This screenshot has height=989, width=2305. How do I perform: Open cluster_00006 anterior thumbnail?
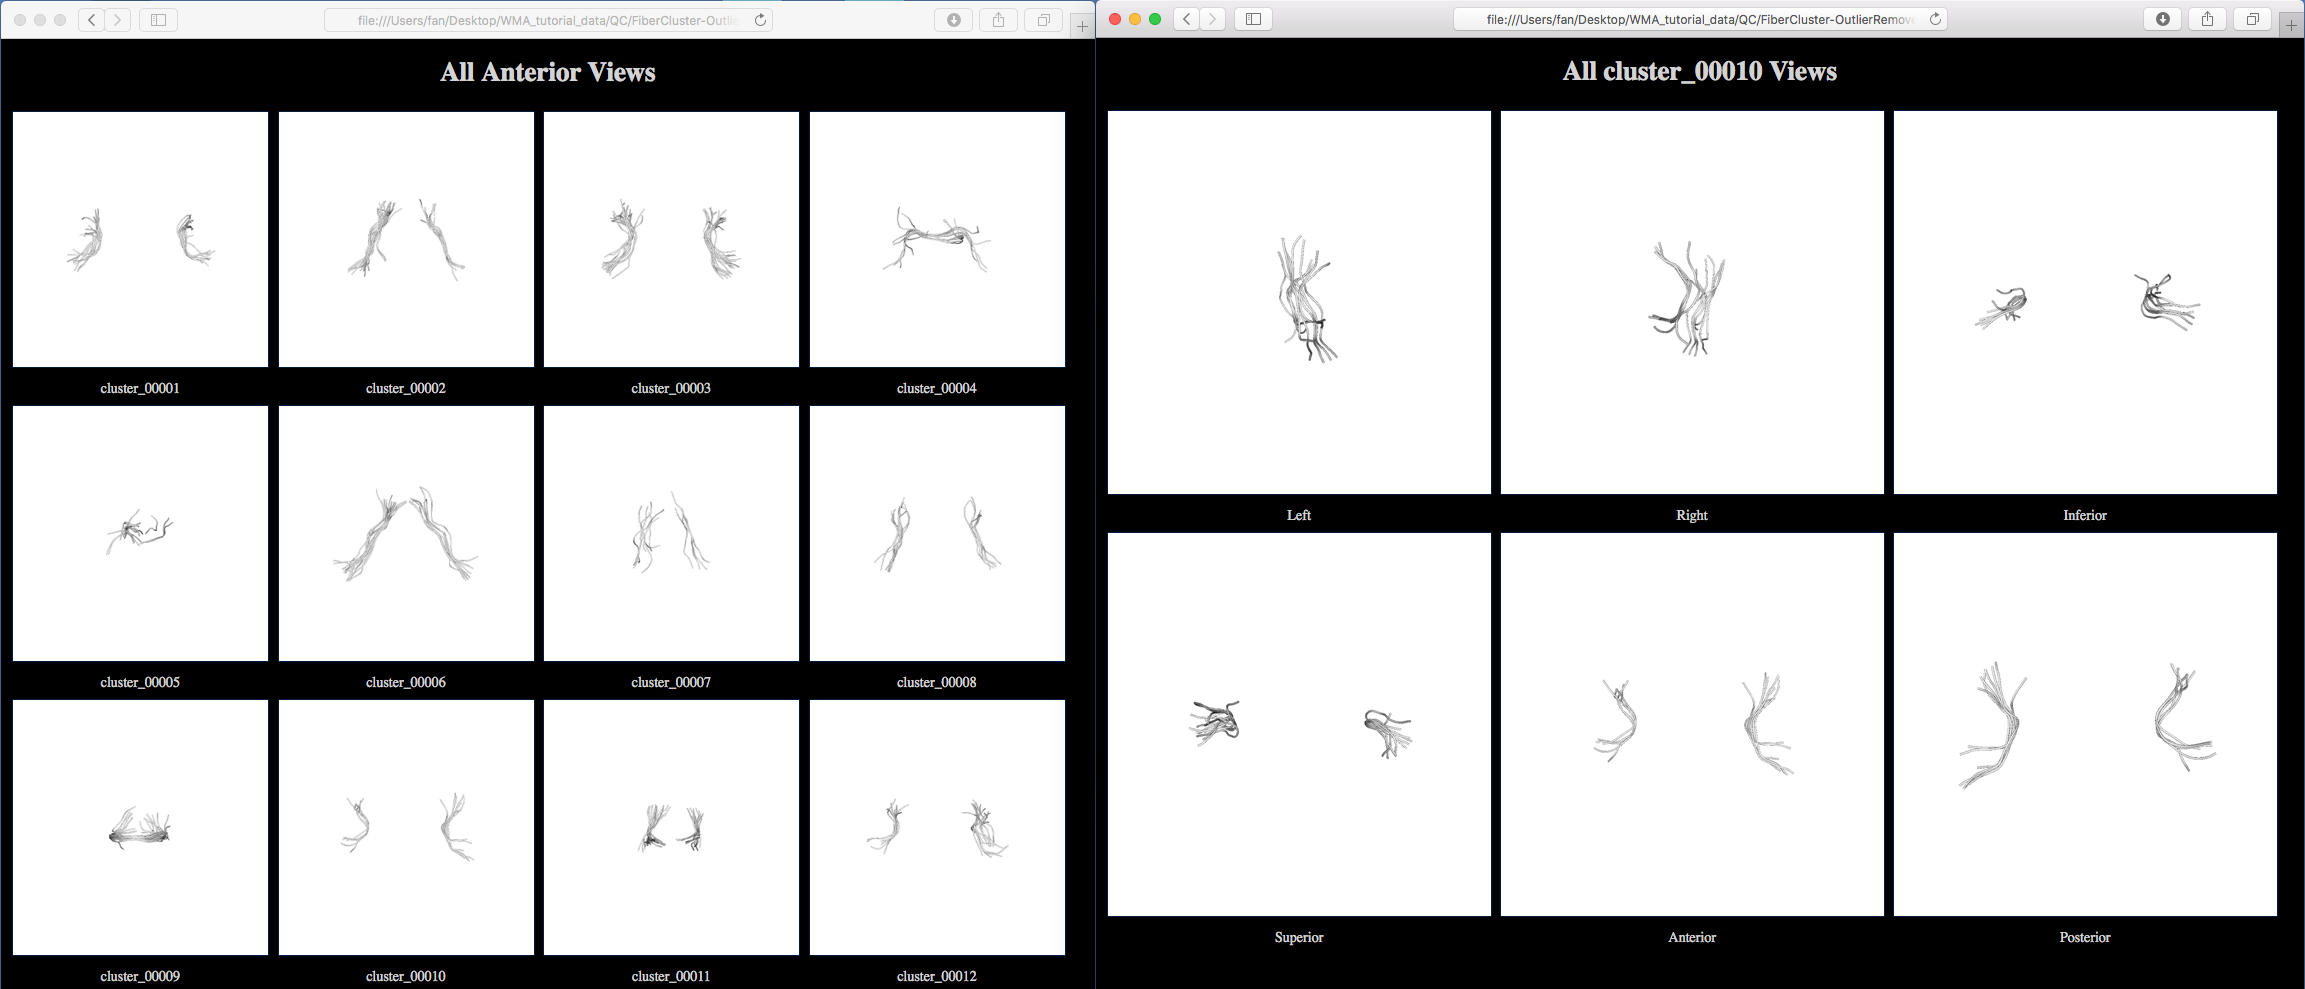(x=406, y=533)
